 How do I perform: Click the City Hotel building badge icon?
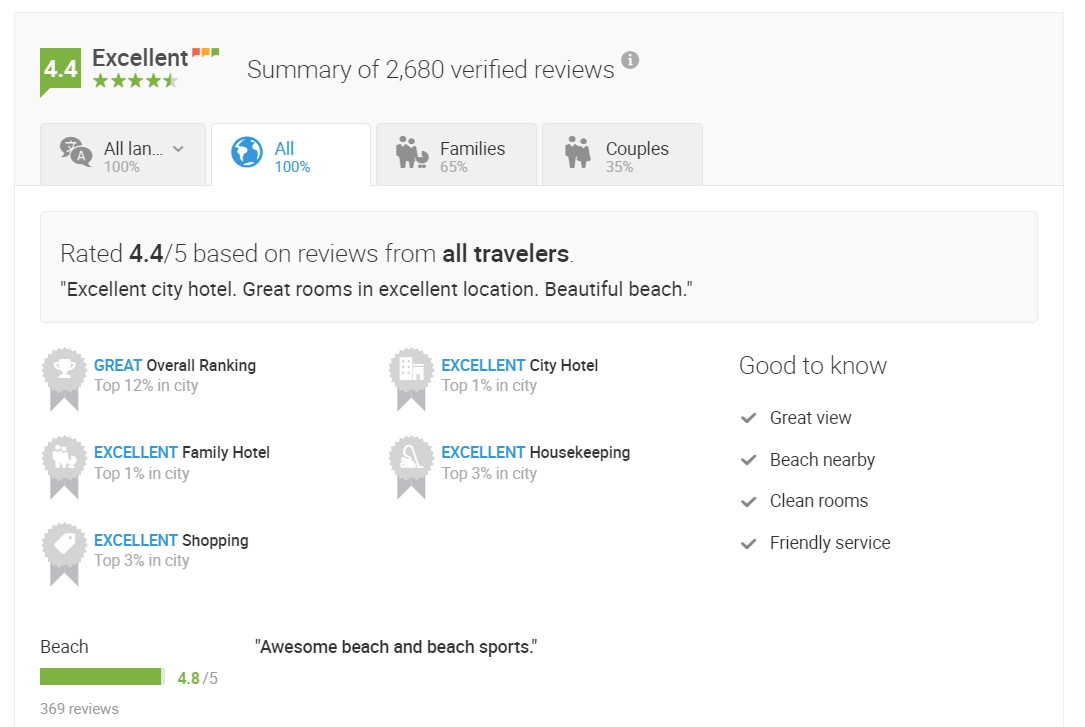click(411, 371)
